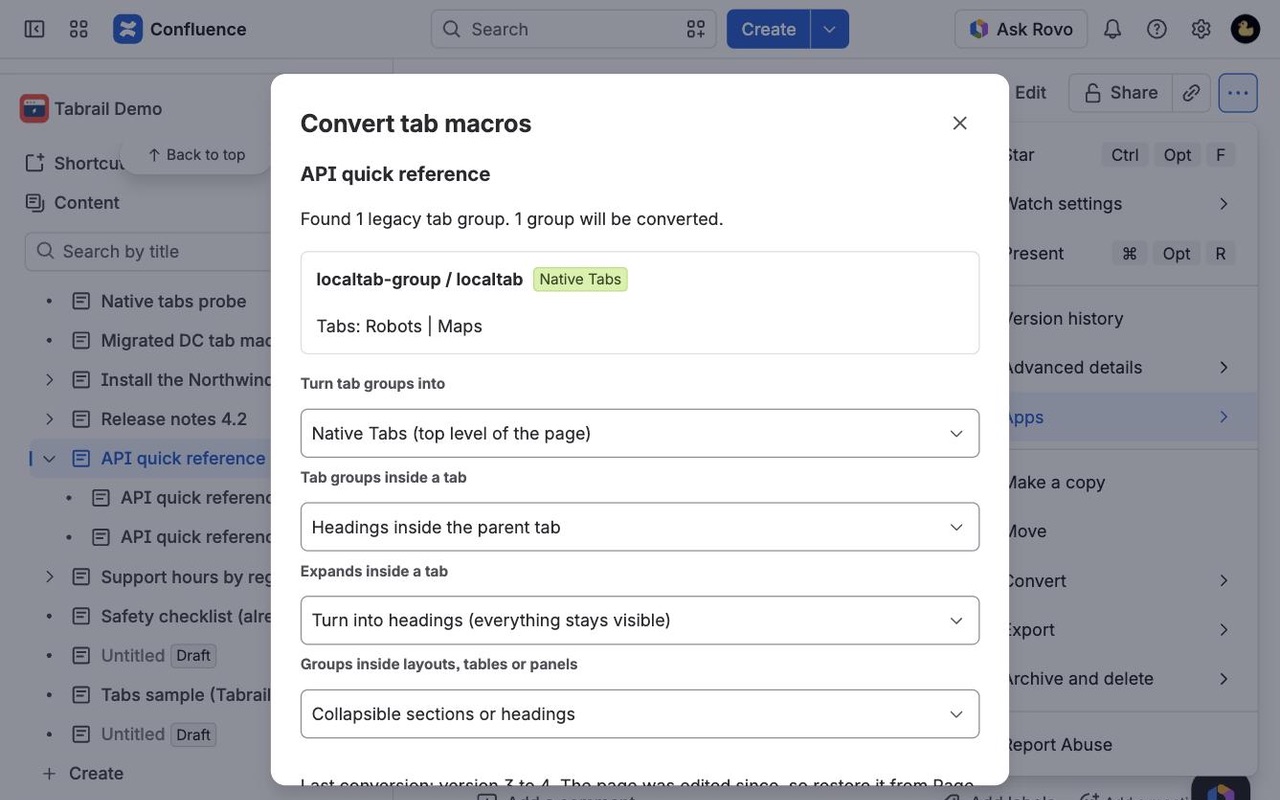The height and width of the screenshot is (800, 1280).
Task: Click the top Search field
Action: click(573, 29)
